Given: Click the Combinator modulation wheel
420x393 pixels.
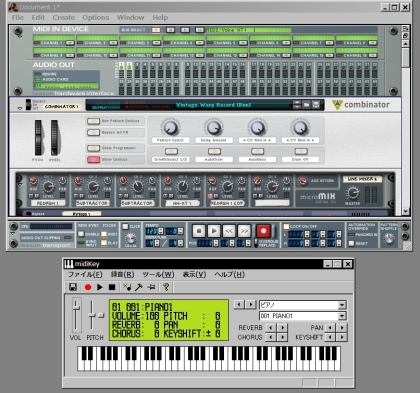Looking at the screenshot, I should (54, 138).
